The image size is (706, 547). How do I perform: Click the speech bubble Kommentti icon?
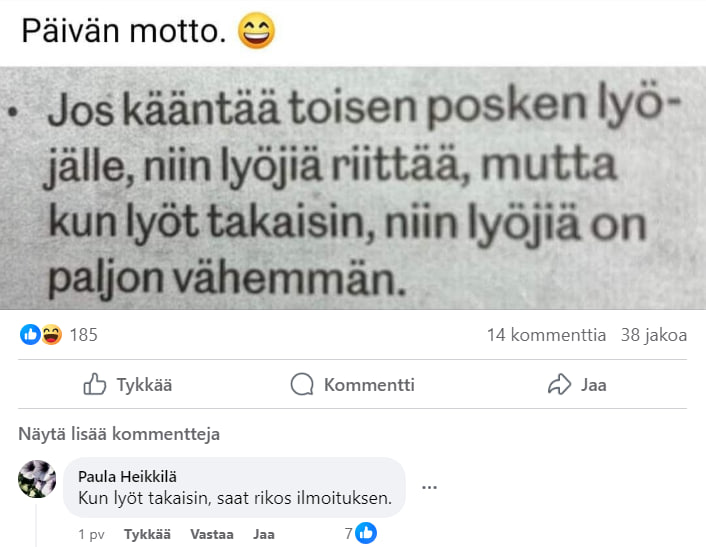click(302, 384)
